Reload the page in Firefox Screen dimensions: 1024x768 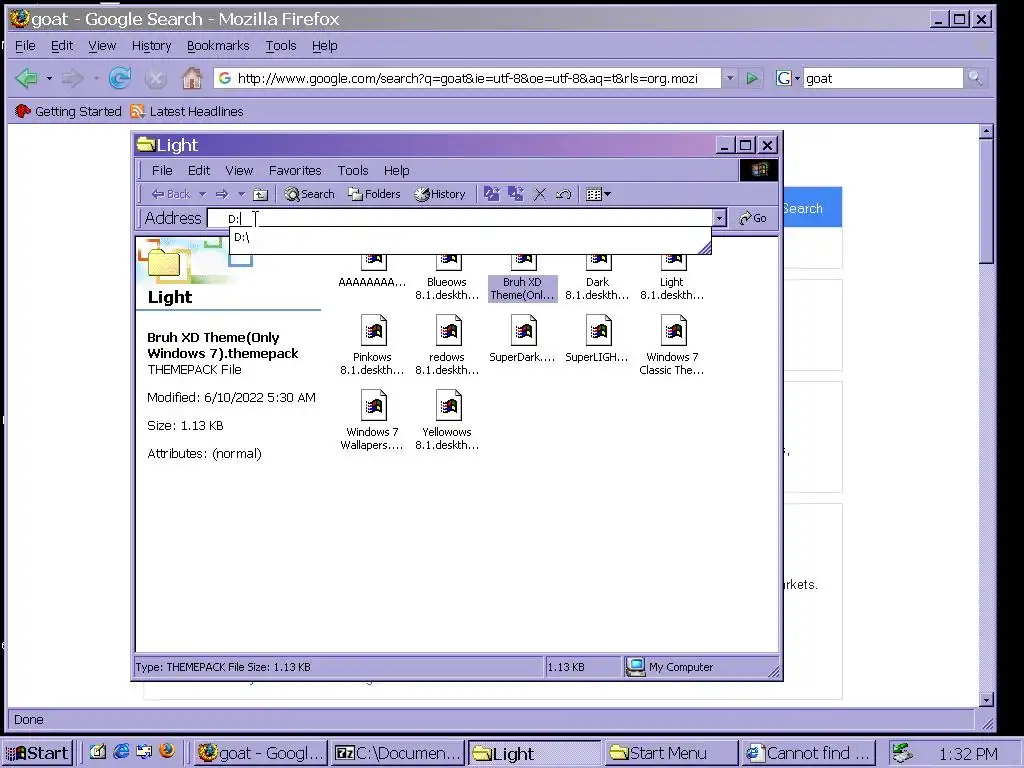tap(120, 78)
